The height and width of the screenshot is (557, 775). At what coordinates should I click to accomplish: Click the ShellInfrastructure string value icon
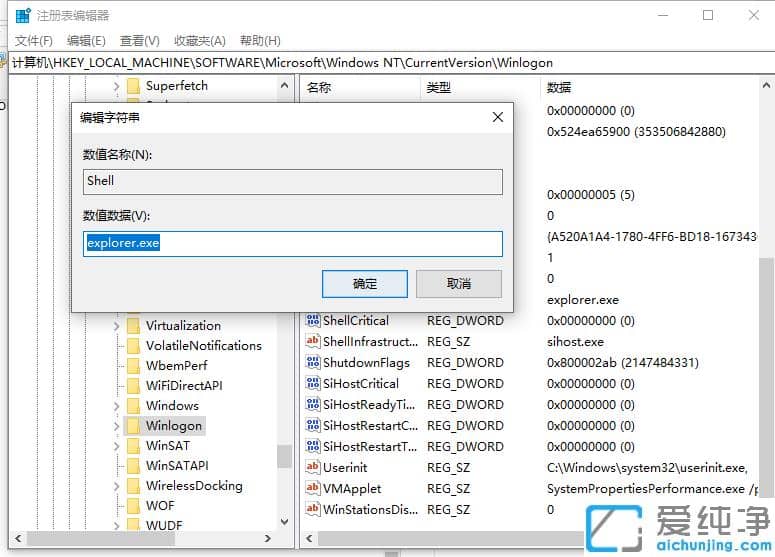pos(312,341)
